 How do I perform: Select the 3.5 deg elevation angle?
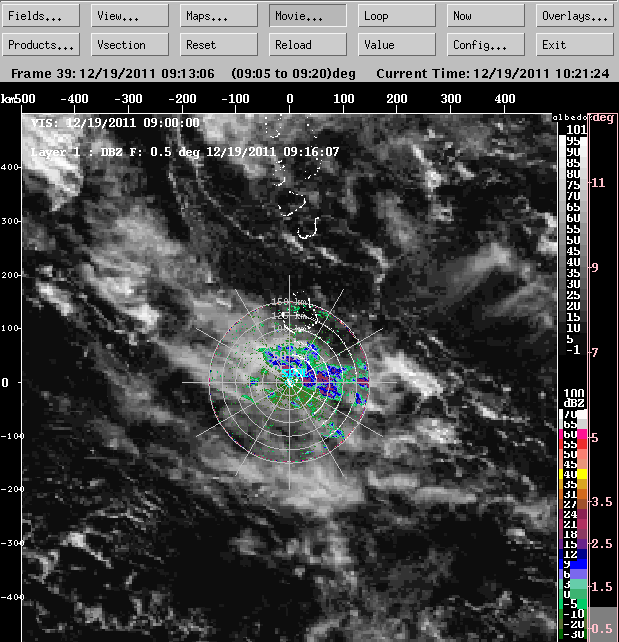pyautogui.click(x=603, y=501)
